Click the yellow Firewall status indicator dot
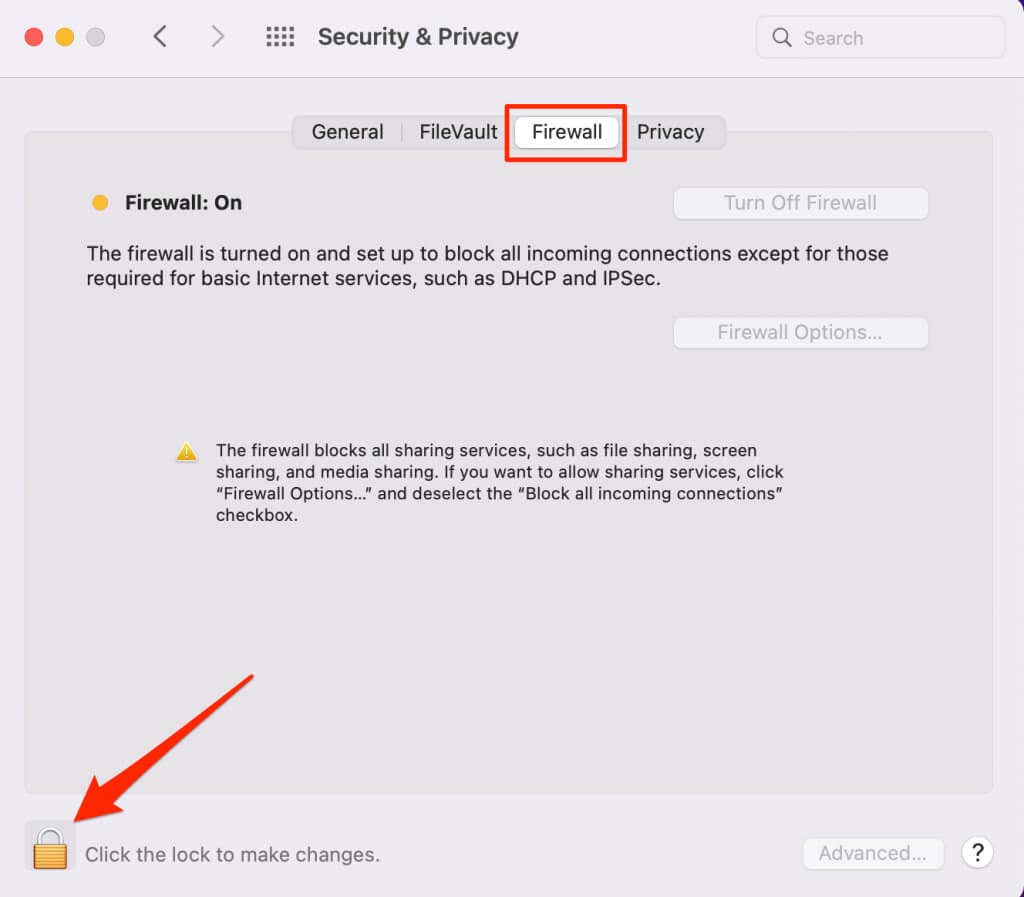This screenshot has width=1024, height=897. [x=100, y=203]
